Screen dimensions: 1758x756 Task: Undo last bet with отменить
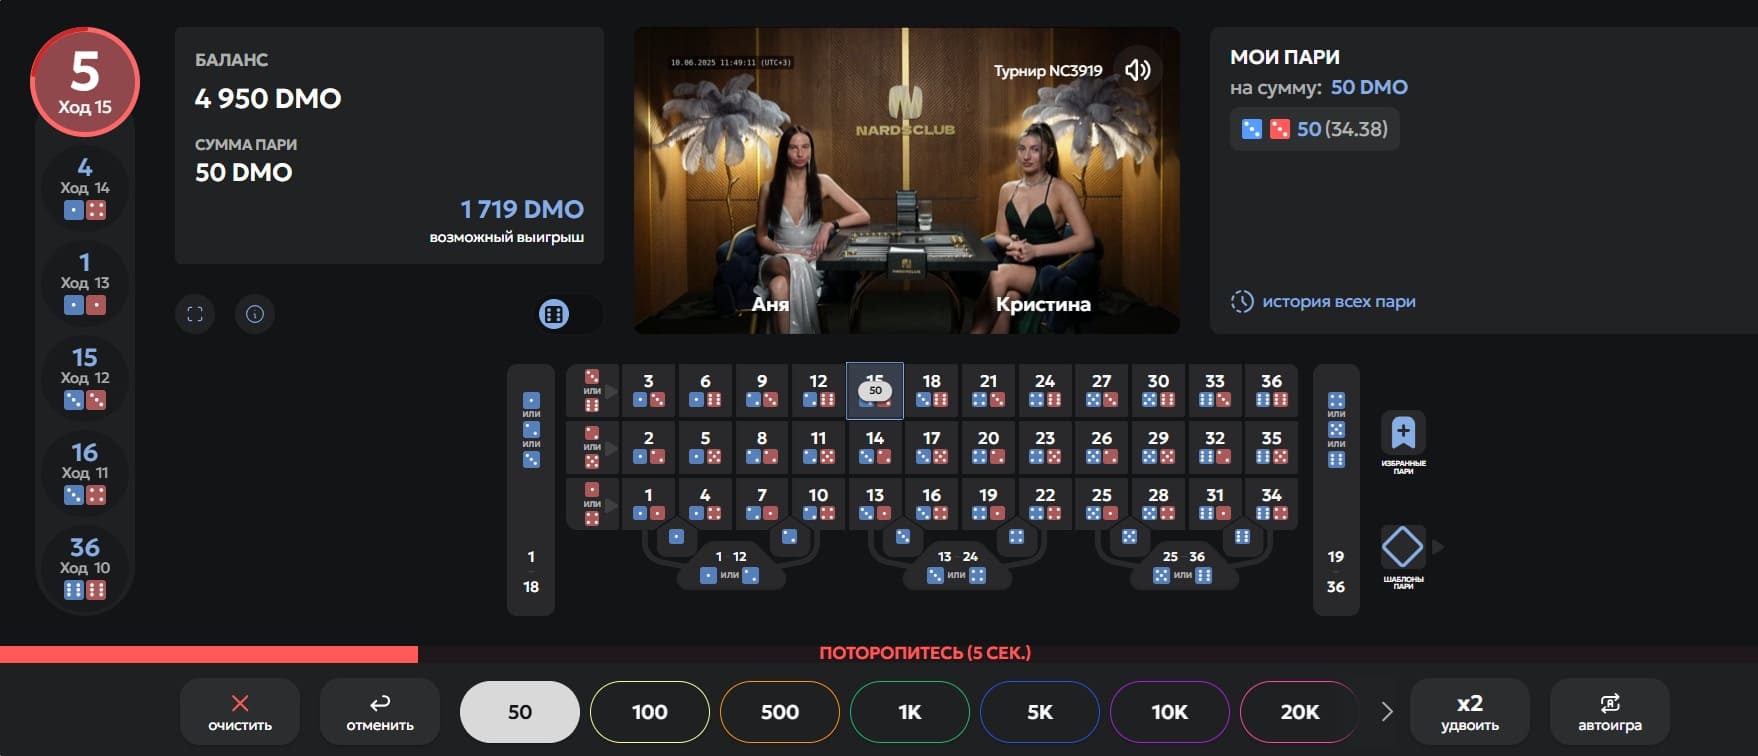pos(380,712)
